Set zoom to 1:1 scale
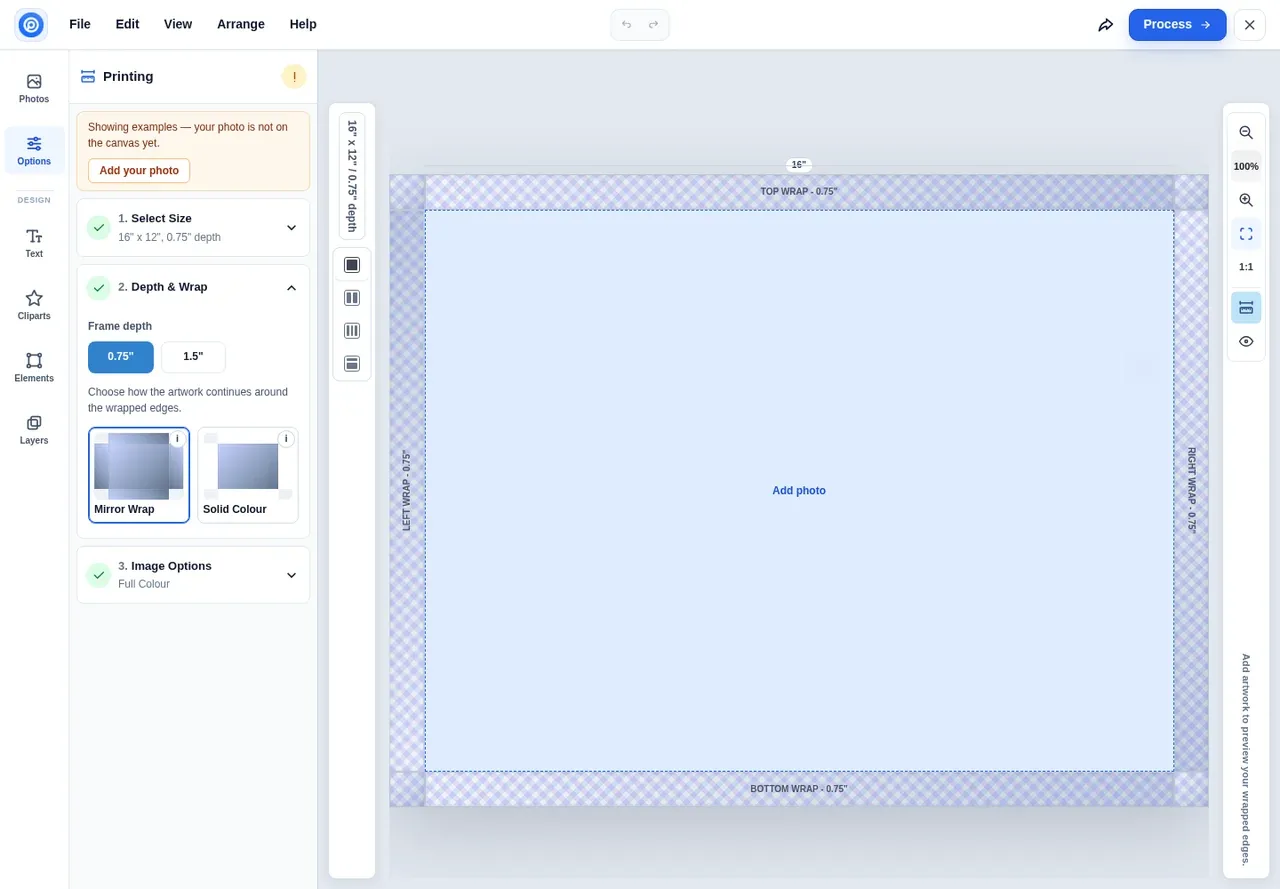Image resolution: width=1280 pixels, height=889 pixels. pyautogui.click(x=1246, y=267)
